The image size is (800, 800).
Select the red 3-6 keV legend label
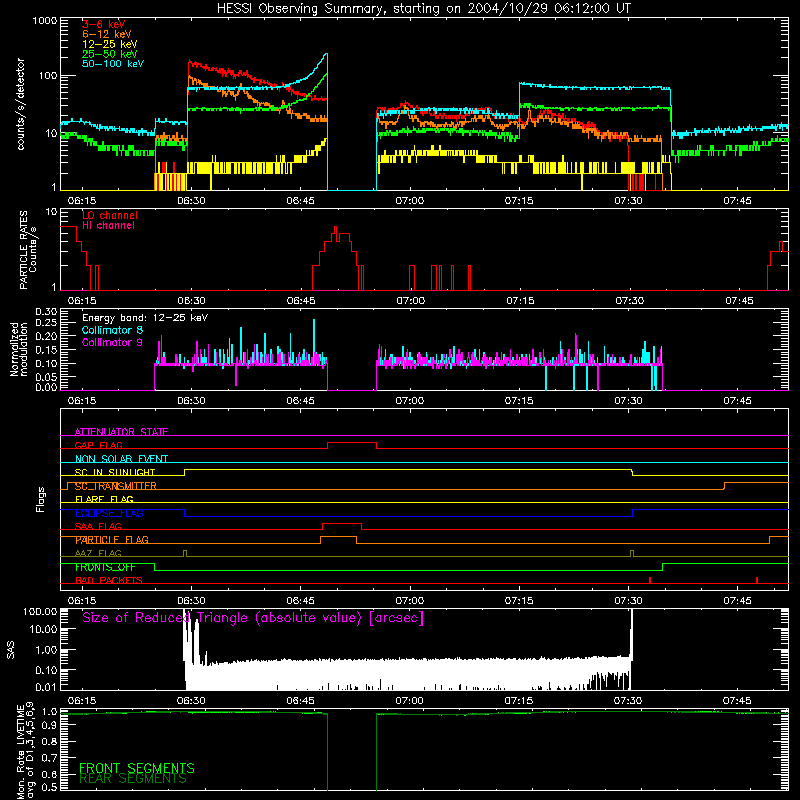(x=104, y=24)
